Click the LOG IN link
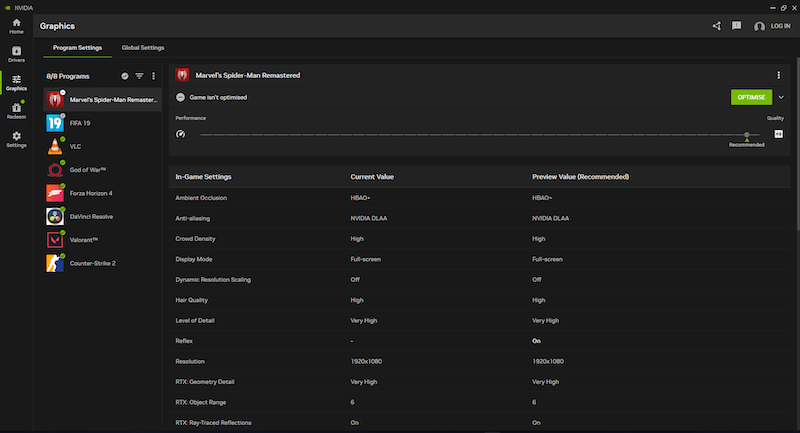This screenshot has height=433, width=800. [781, 26]
